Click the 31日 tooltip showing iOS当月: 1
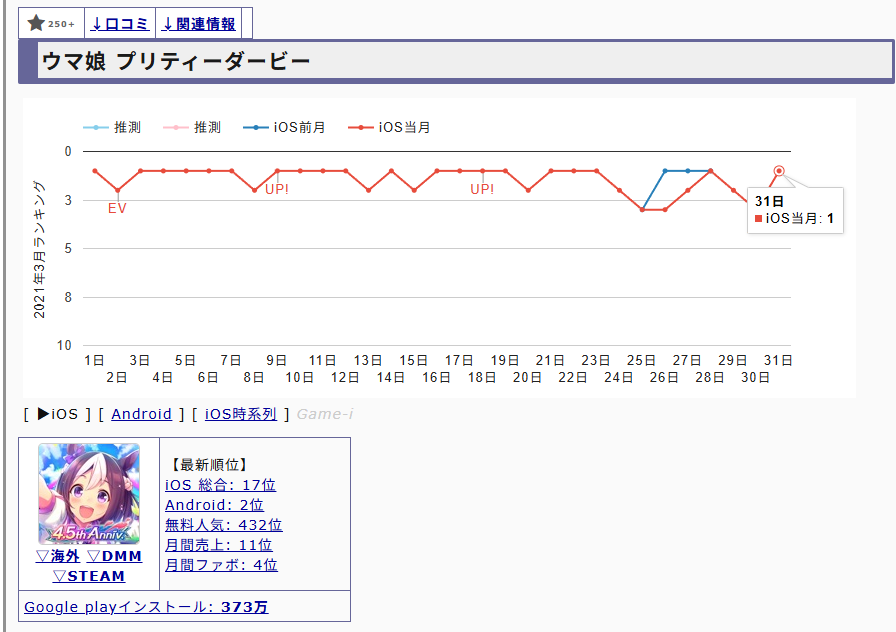Viewport: 896px width, 632px height. 795,210
